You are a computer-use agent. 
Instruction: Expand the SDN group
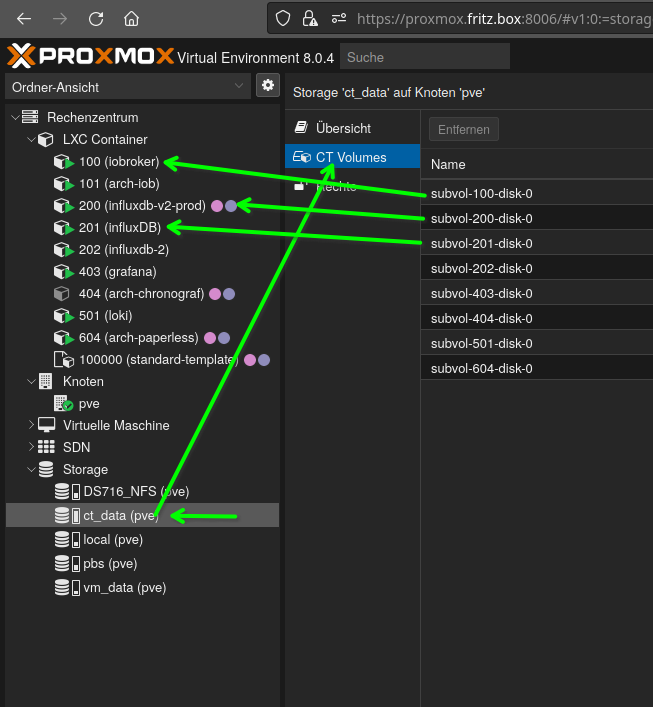click(x=31, y=447)
